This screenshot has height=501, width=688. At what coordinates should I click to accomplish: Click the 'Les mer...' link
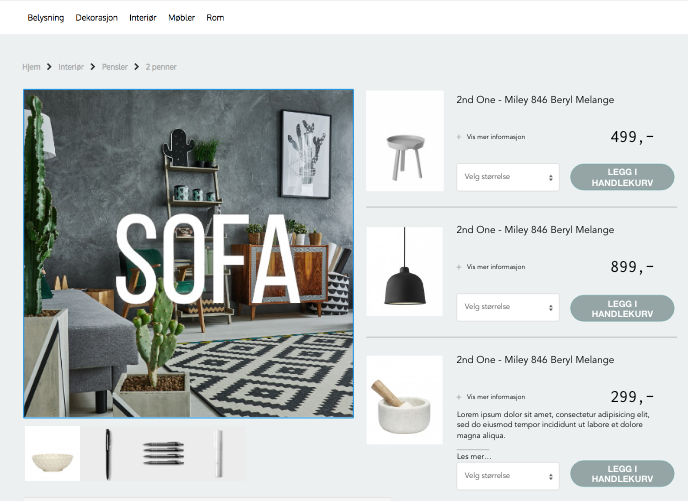(473, 456)
